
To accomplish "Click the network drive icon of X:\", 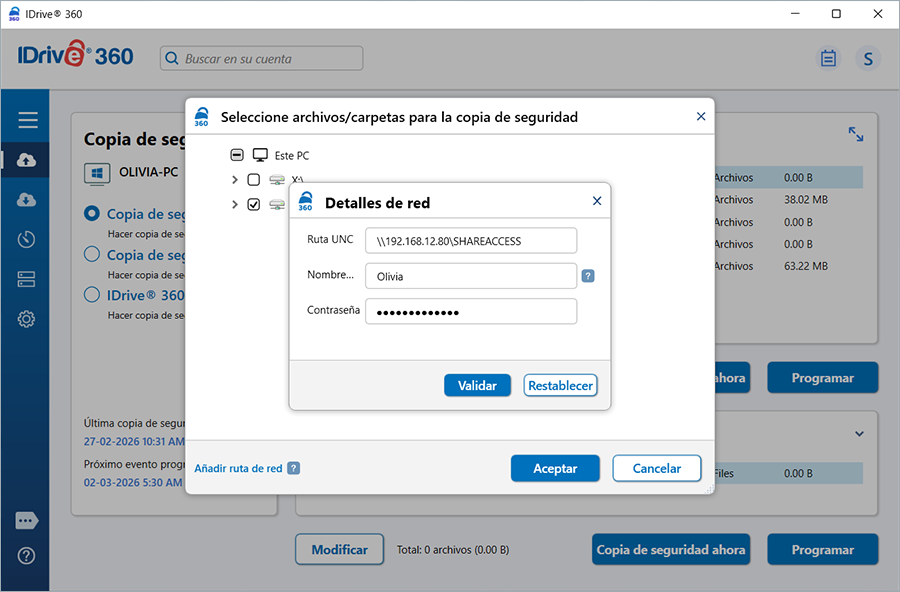I will (277, 180).
